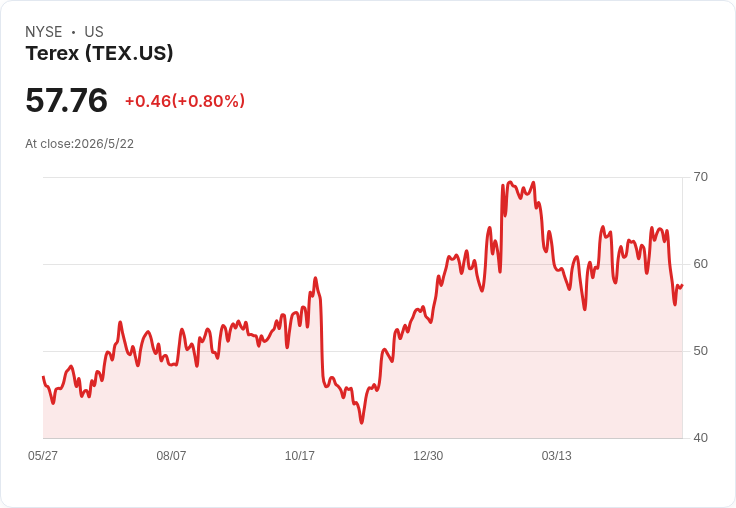
Task: Click the 57.76 closing price
Action: pyautogui.click(x=66, y=100)
